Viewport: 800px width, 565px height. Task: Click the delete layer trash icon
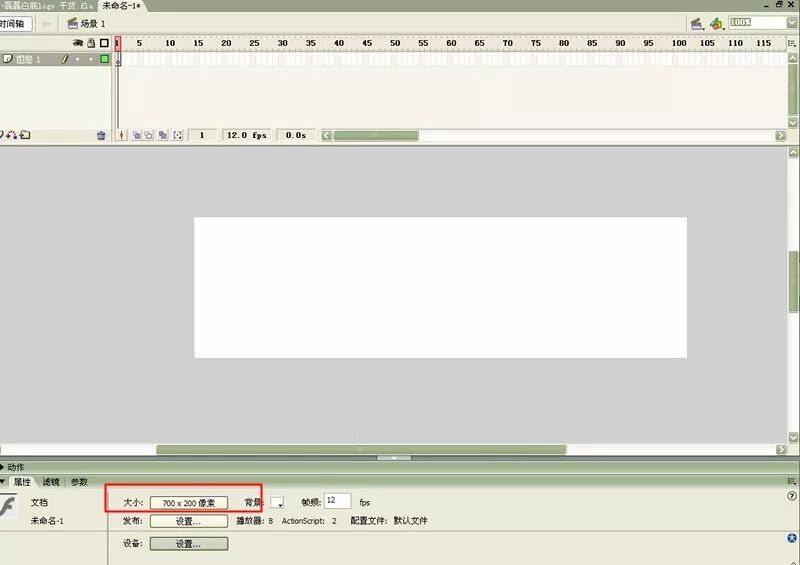click(100, 135)
